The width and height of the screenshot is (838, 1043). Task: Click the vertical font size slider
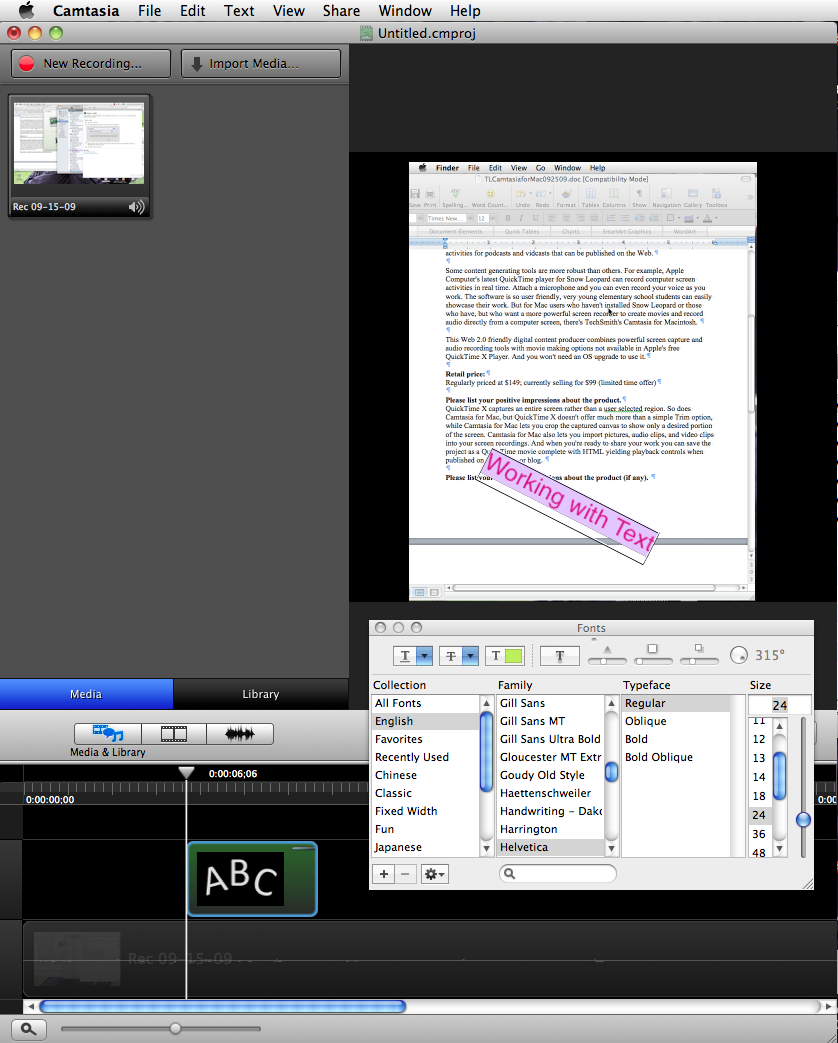pos(803,787)
